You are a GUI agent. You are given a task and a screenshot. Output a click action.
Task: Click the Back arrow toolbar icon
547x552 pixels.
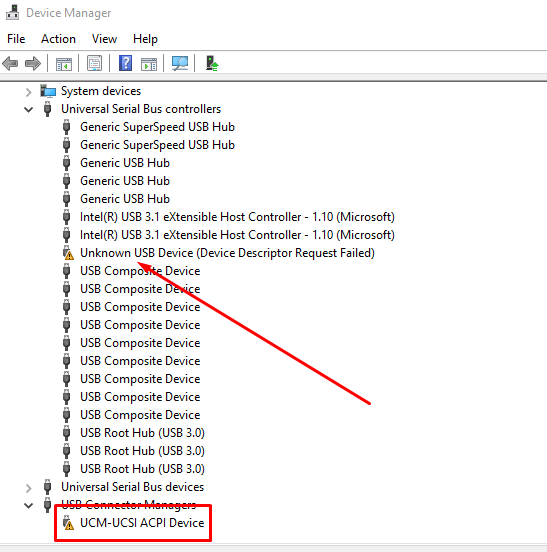coord(10,64)
